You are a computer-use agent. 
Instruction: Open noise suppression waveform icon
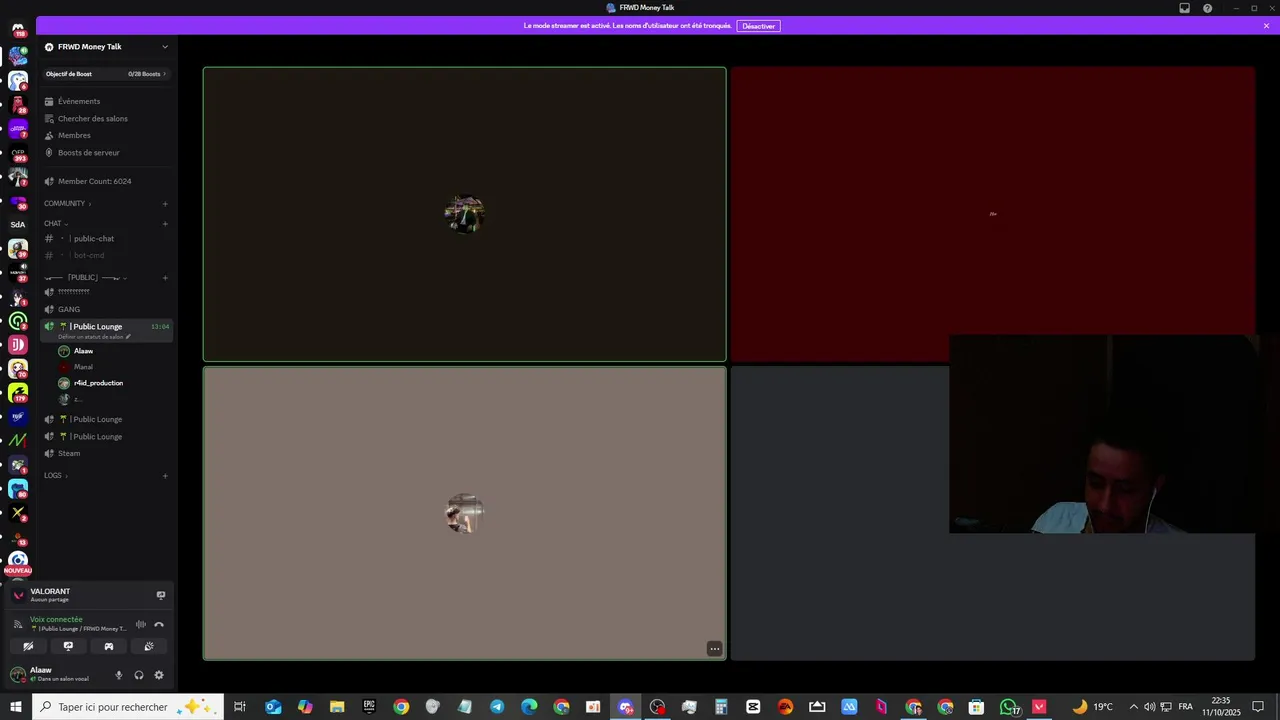coord(141,624)
